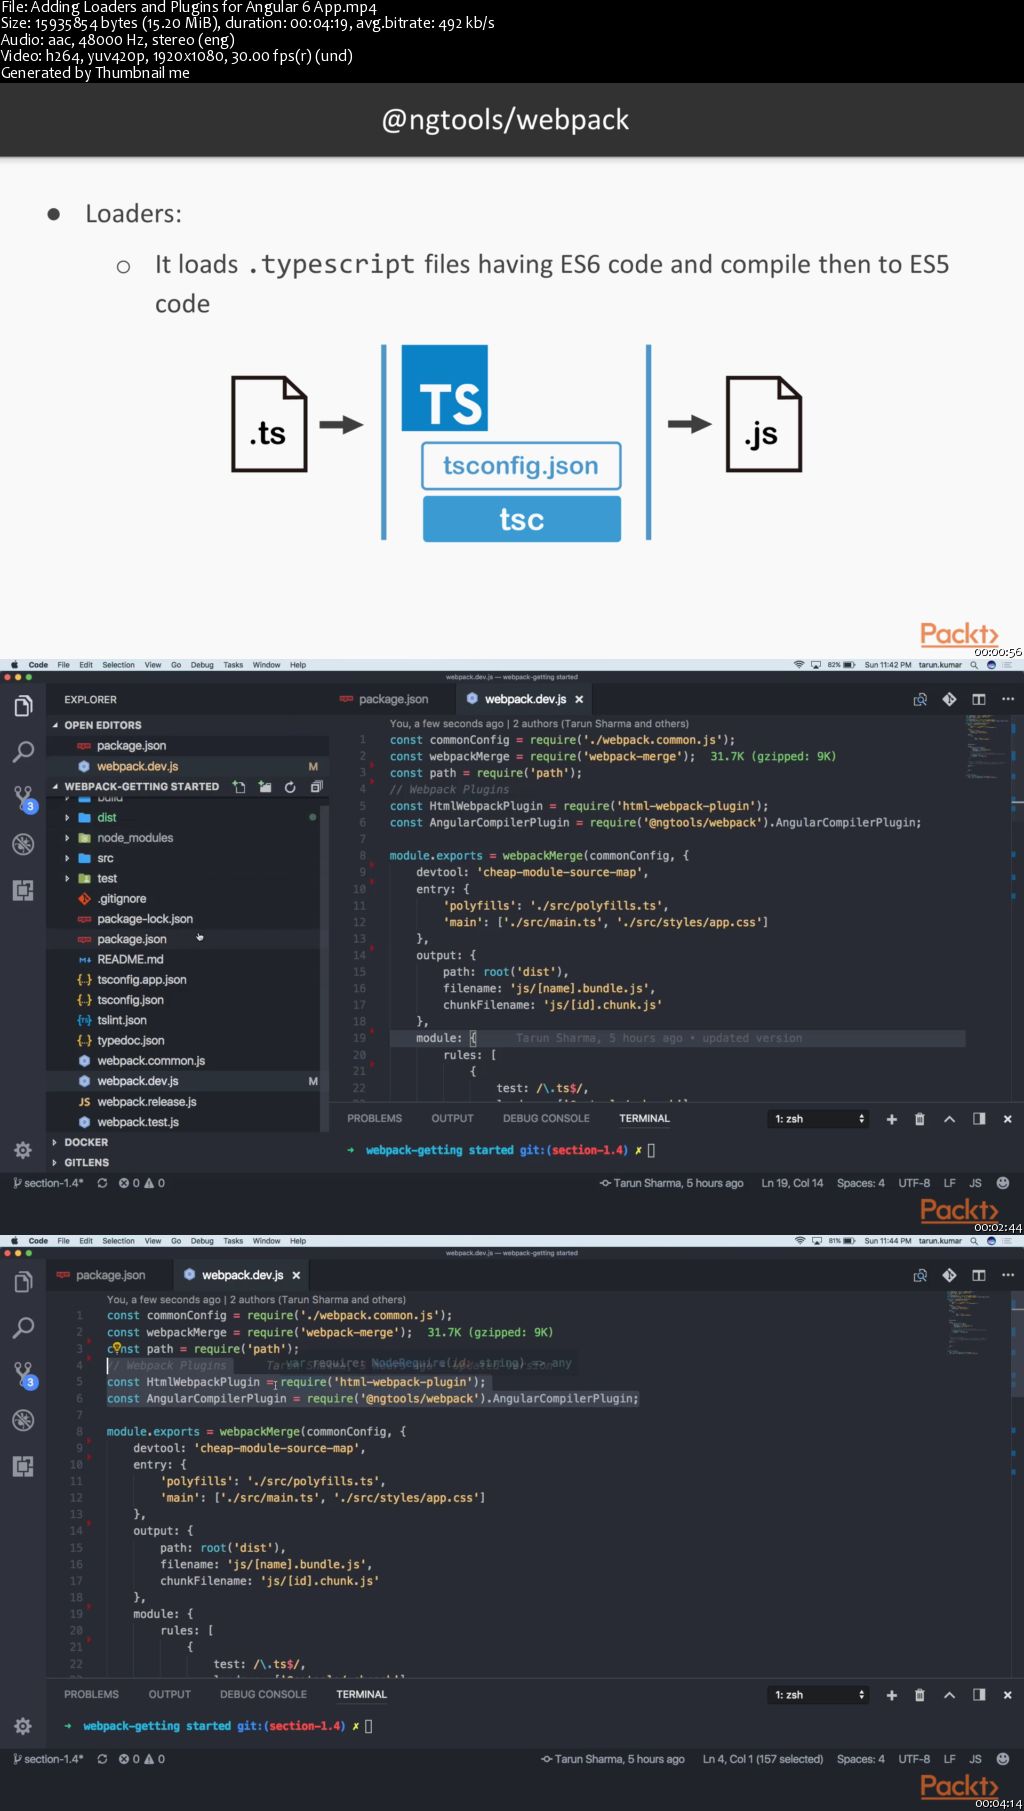1024x1811 pixels.
Task: Open Extensions view icon in 00:02:44 frame
Action: tap(23, 890)
